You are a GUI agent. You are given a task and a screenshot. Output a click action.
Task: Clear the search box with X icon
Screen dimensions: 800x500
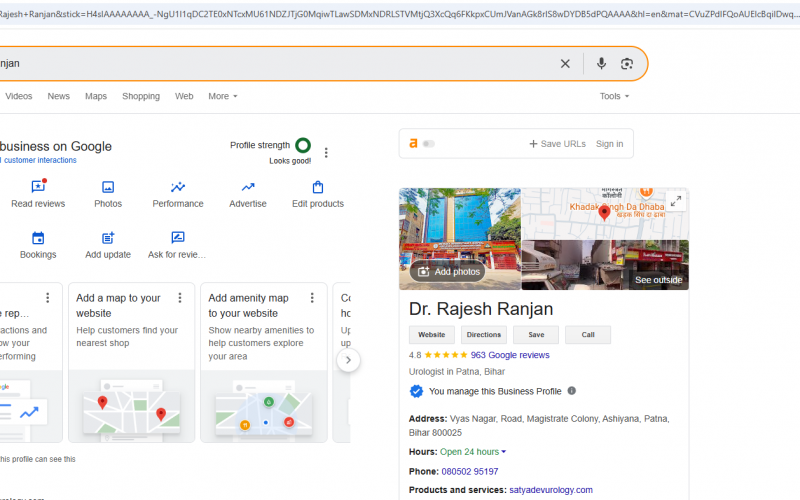coord(565,64)
